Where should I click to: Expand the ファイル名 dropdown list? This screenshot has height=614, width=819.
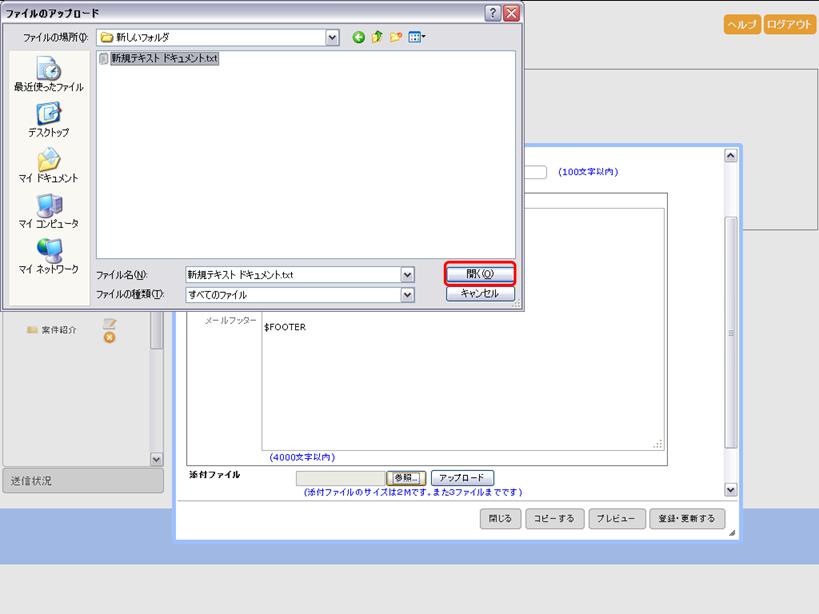point(407,274)
